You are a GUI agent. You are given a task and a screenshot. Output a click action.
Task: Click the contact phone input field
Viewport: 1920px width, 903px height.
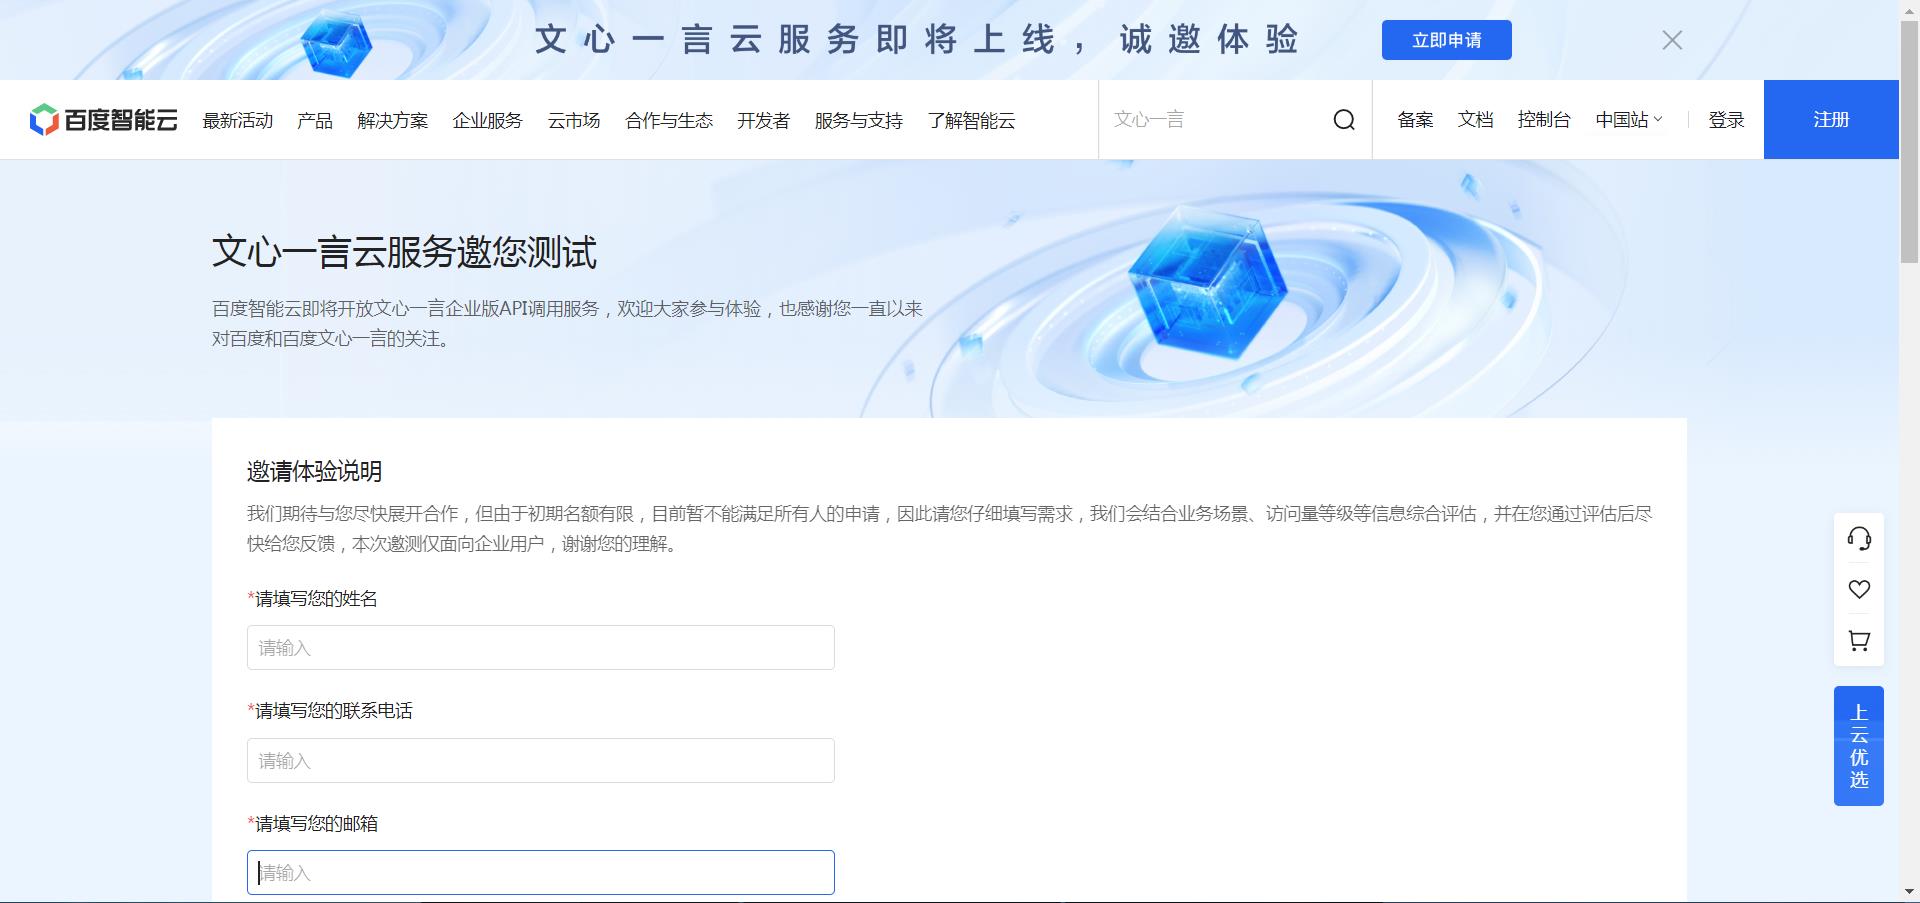[x=541, y=761]
